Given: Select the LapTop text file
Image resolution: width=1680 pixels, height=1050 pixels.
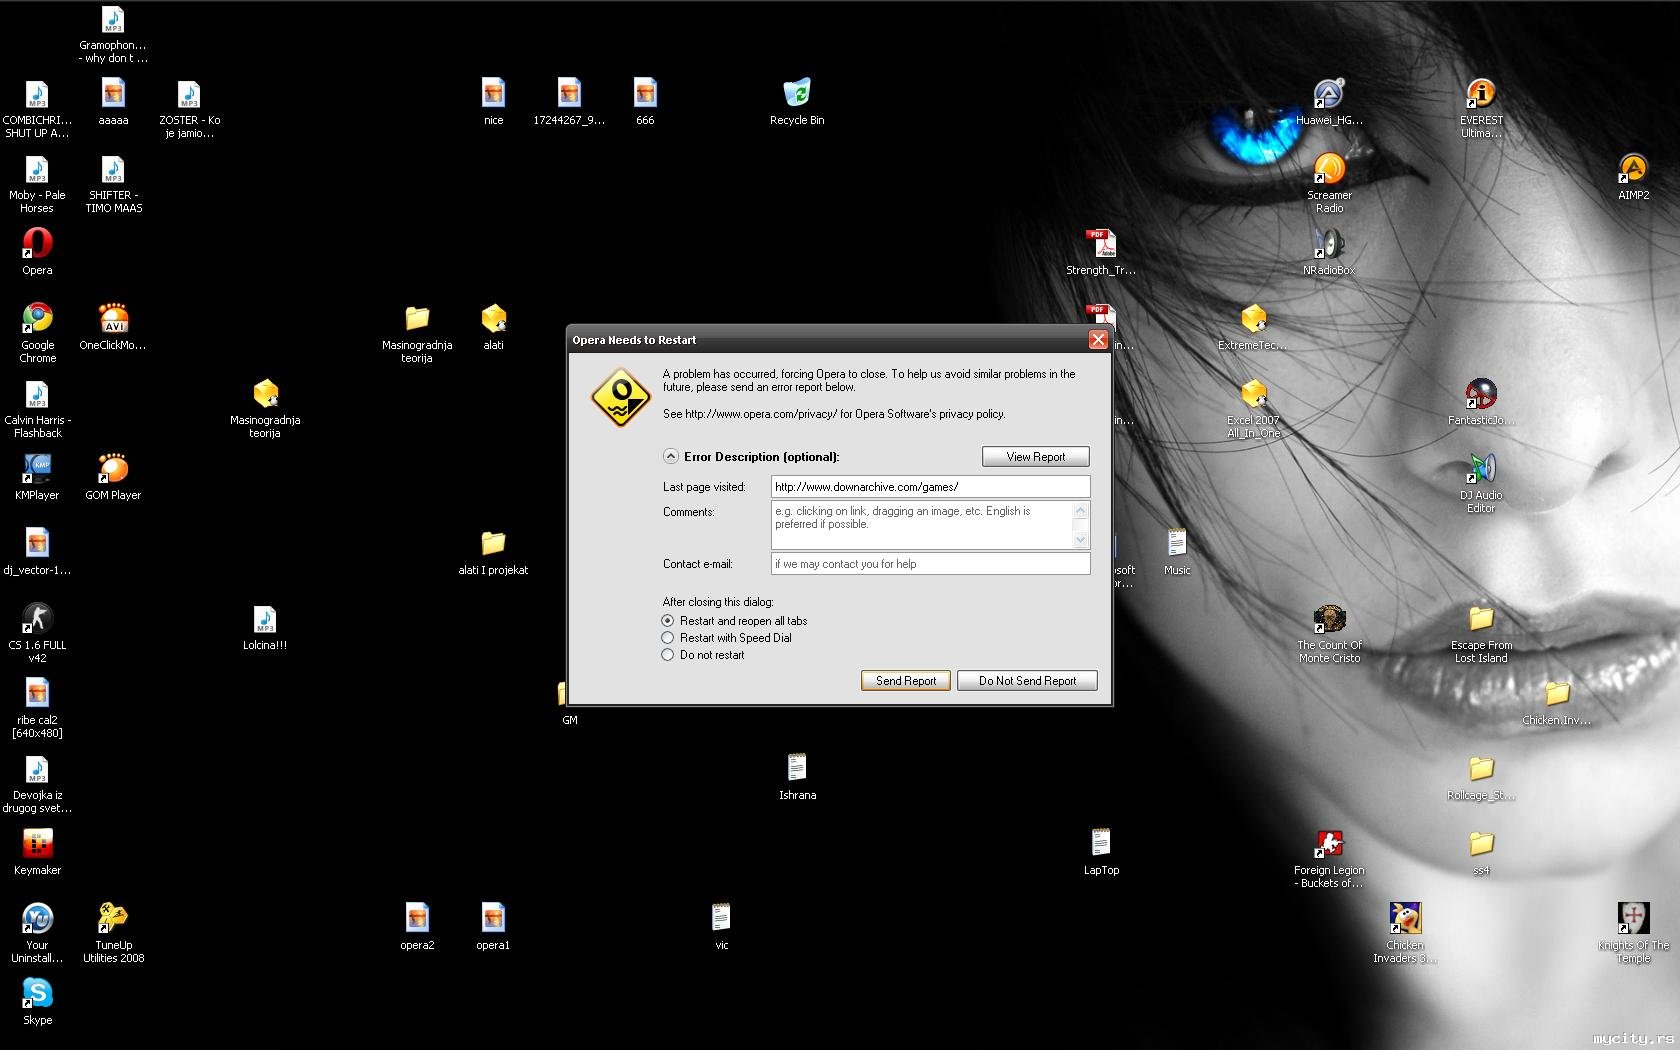Looking at the screenshot, I should pos(1101,844).
